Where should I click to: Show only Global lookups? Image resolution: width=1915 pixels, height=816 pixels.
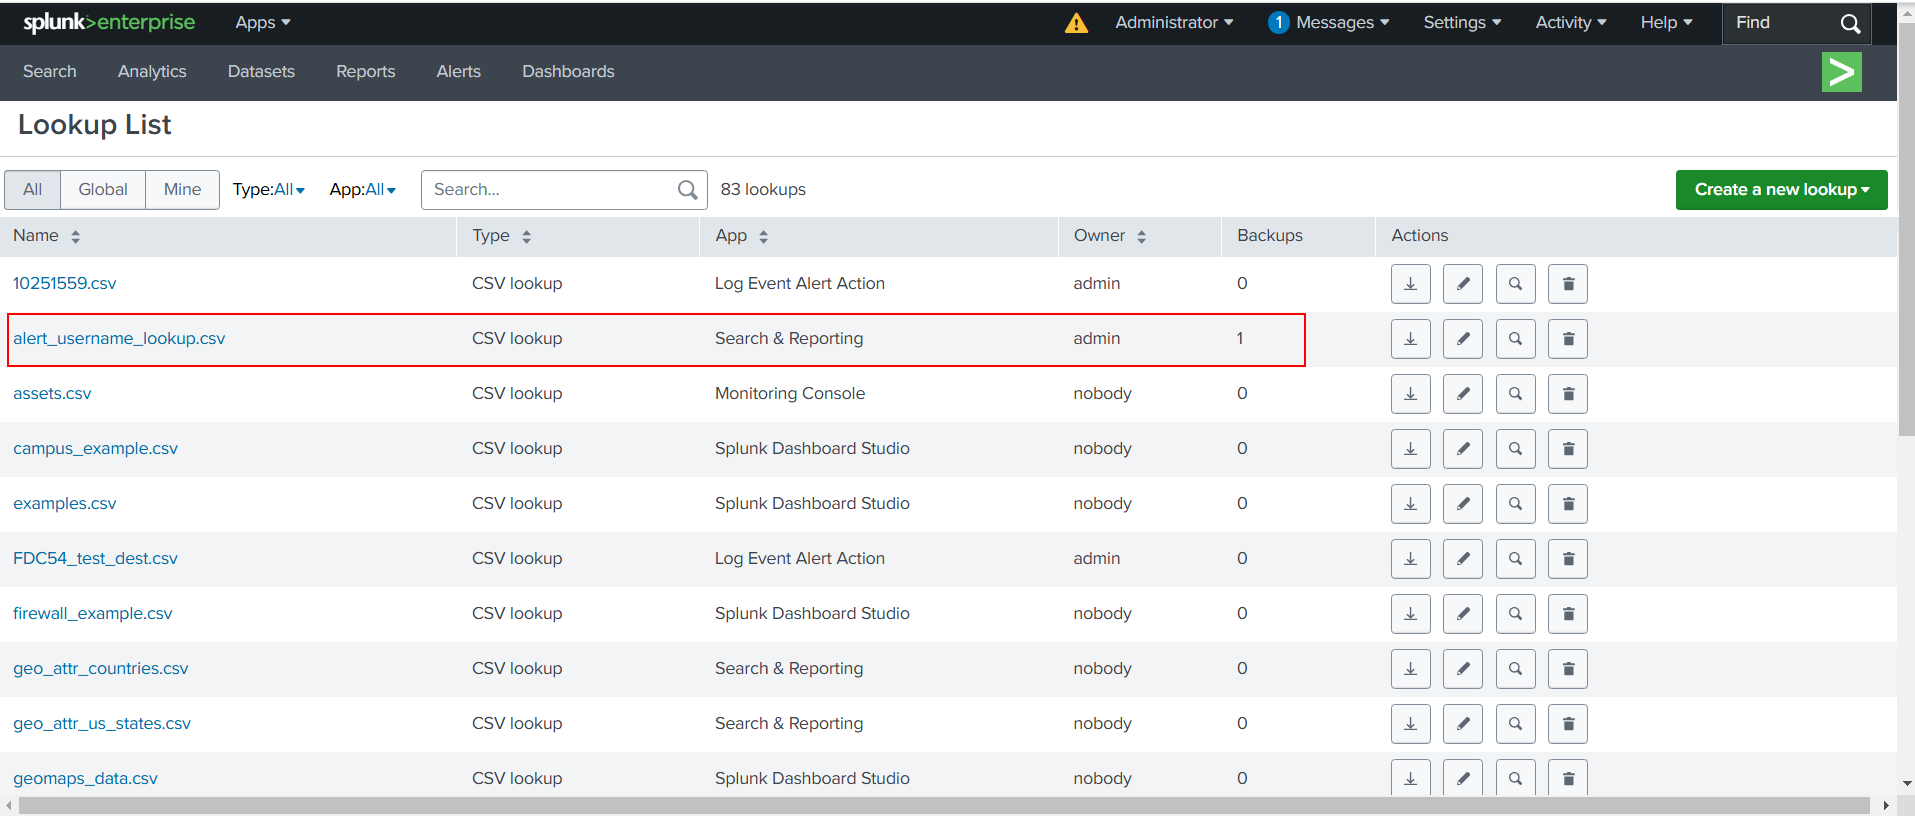pyautogui.click(x=103, y=190)
